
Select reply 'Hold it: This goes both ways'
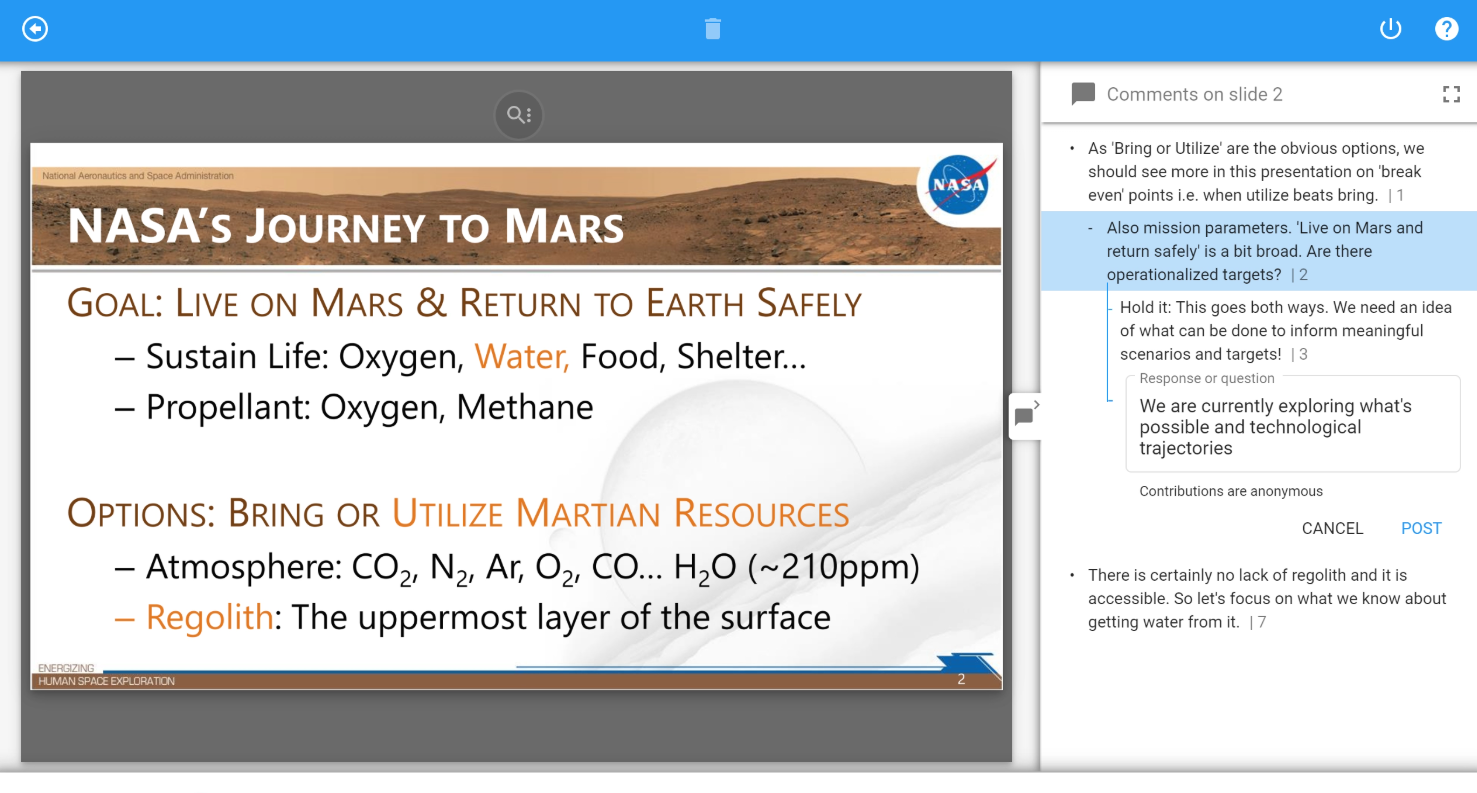coord(1286,331)
